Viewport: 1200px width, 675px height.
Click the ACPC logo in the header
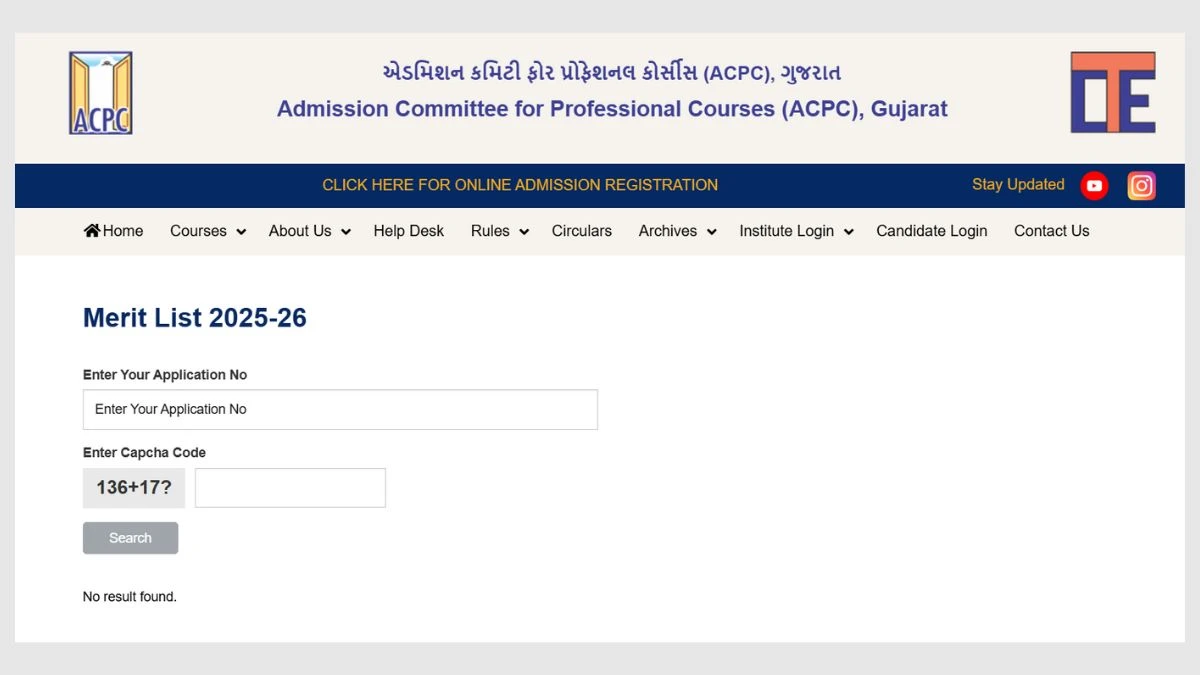coord(100,93)
